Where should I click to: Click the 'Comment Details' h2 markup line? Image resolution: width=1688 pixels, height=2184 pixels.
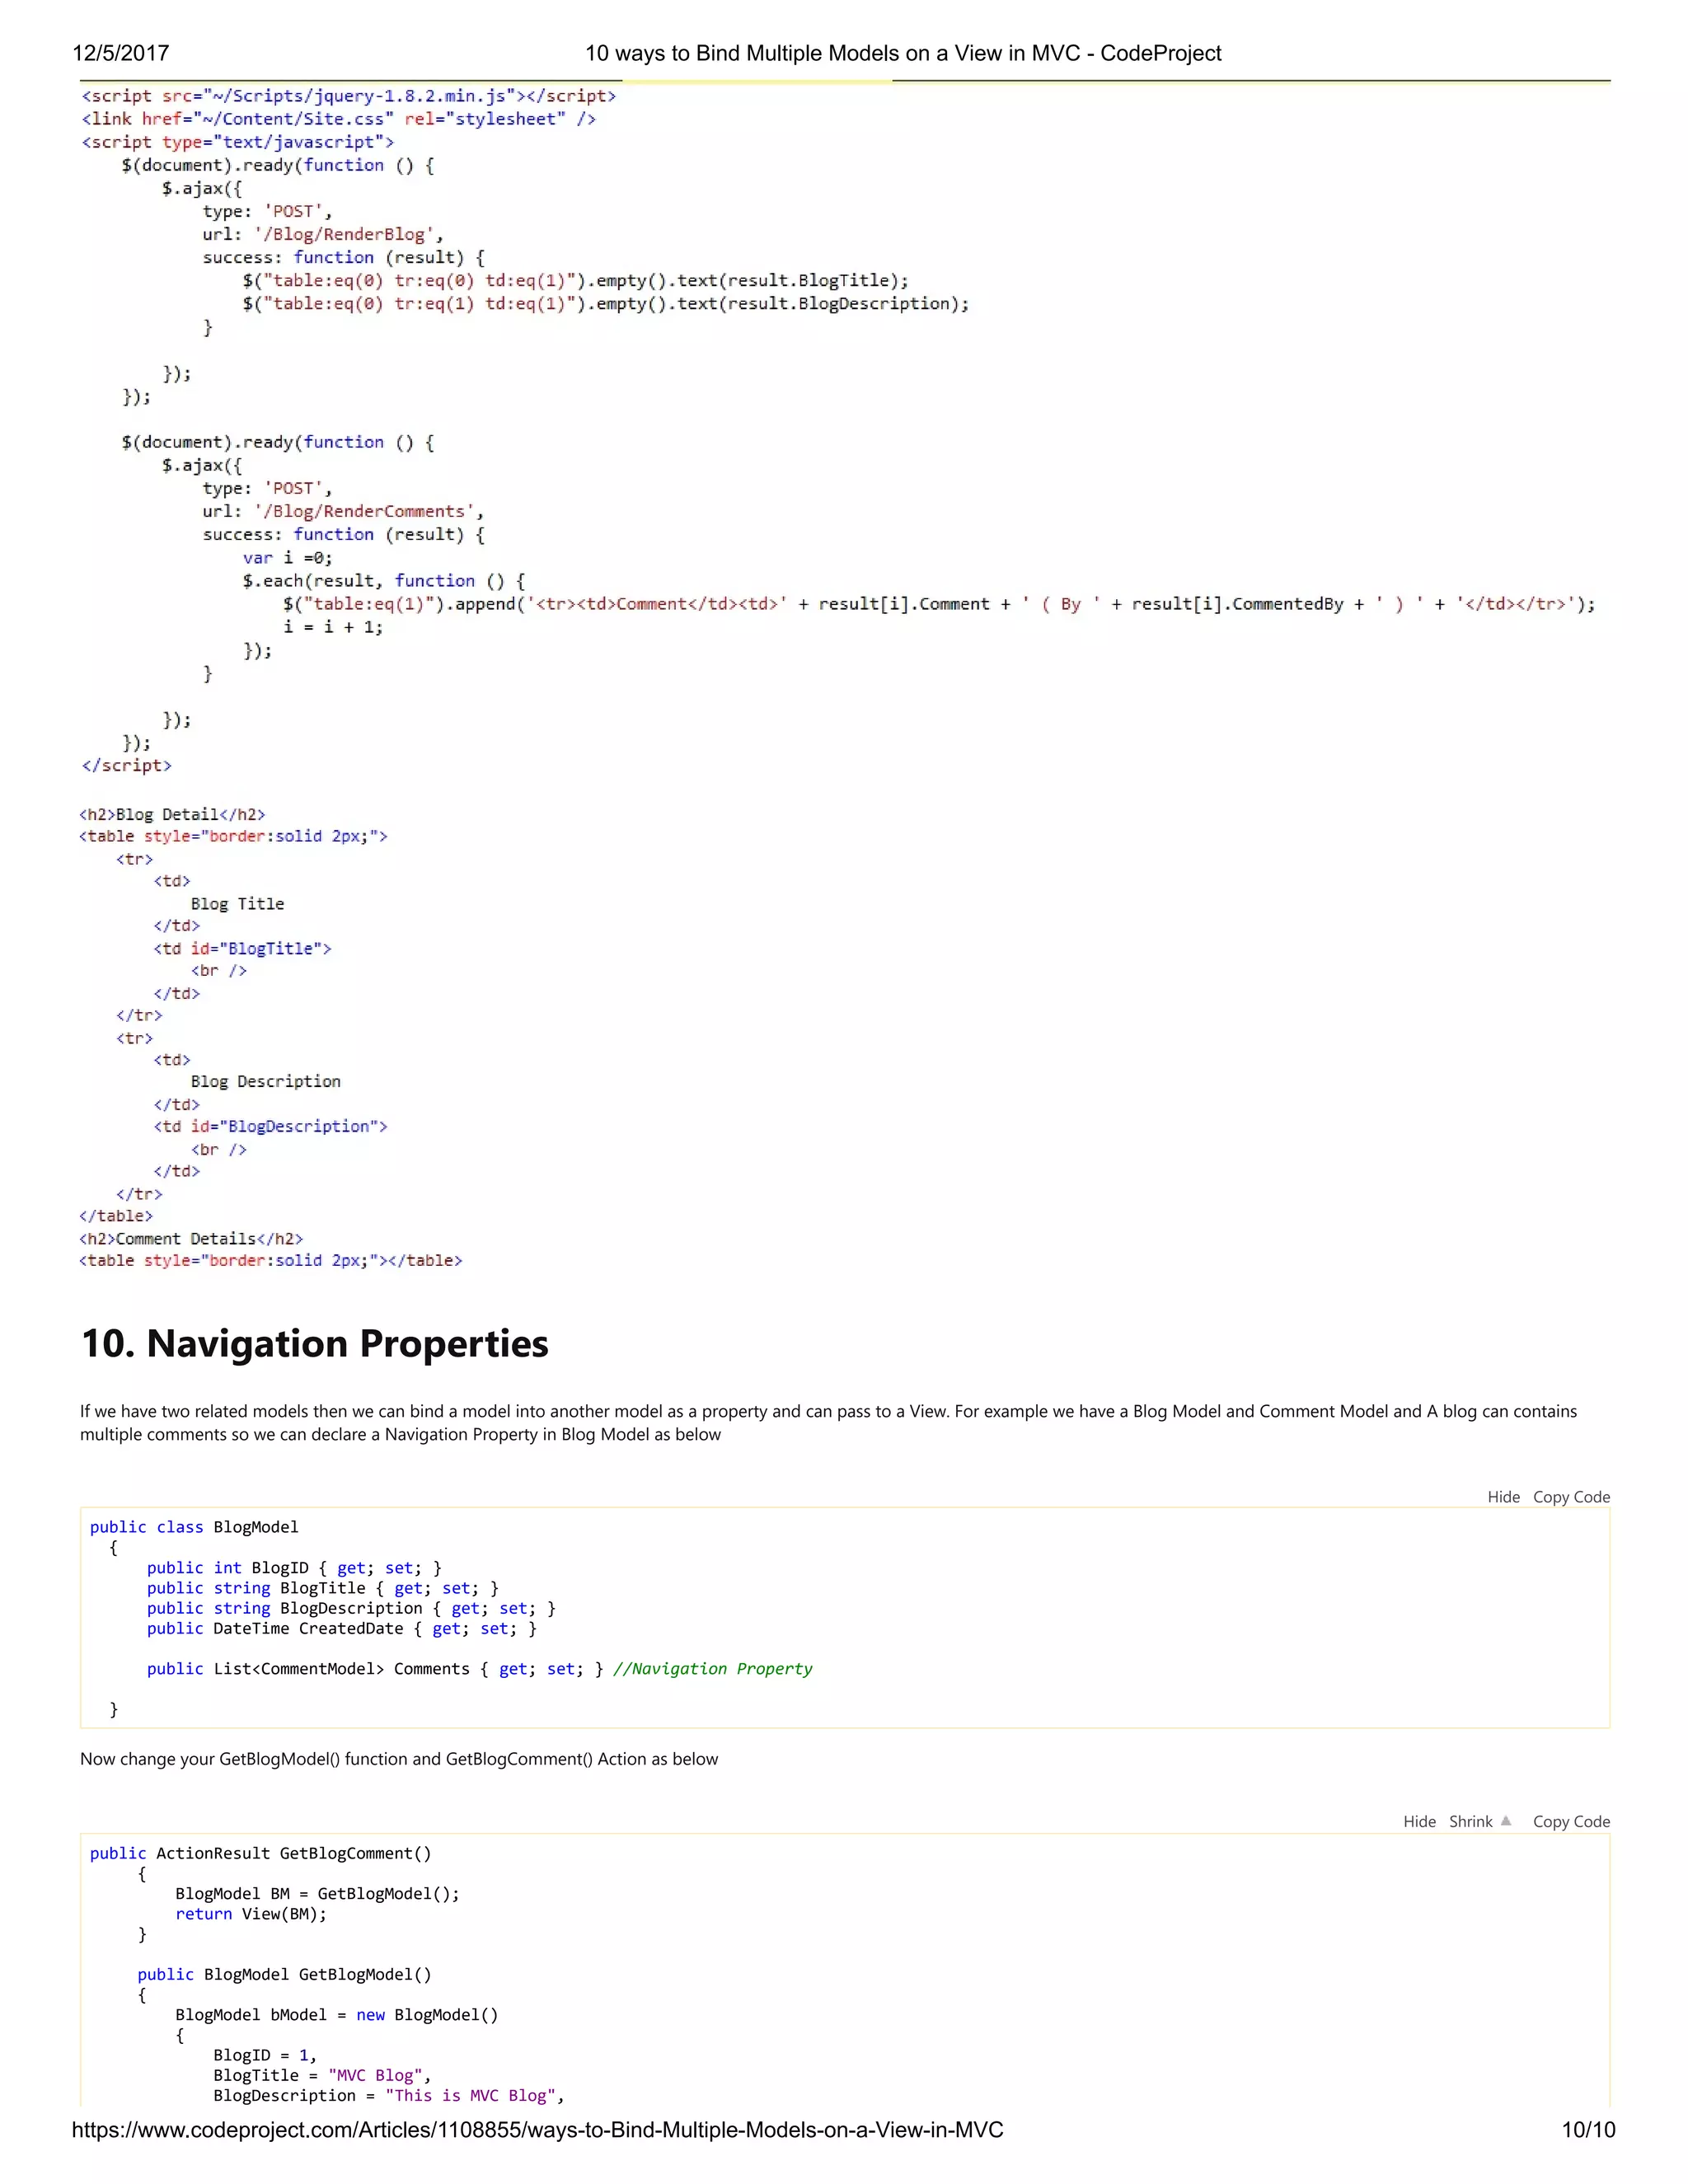click(x=190, y=1238)
